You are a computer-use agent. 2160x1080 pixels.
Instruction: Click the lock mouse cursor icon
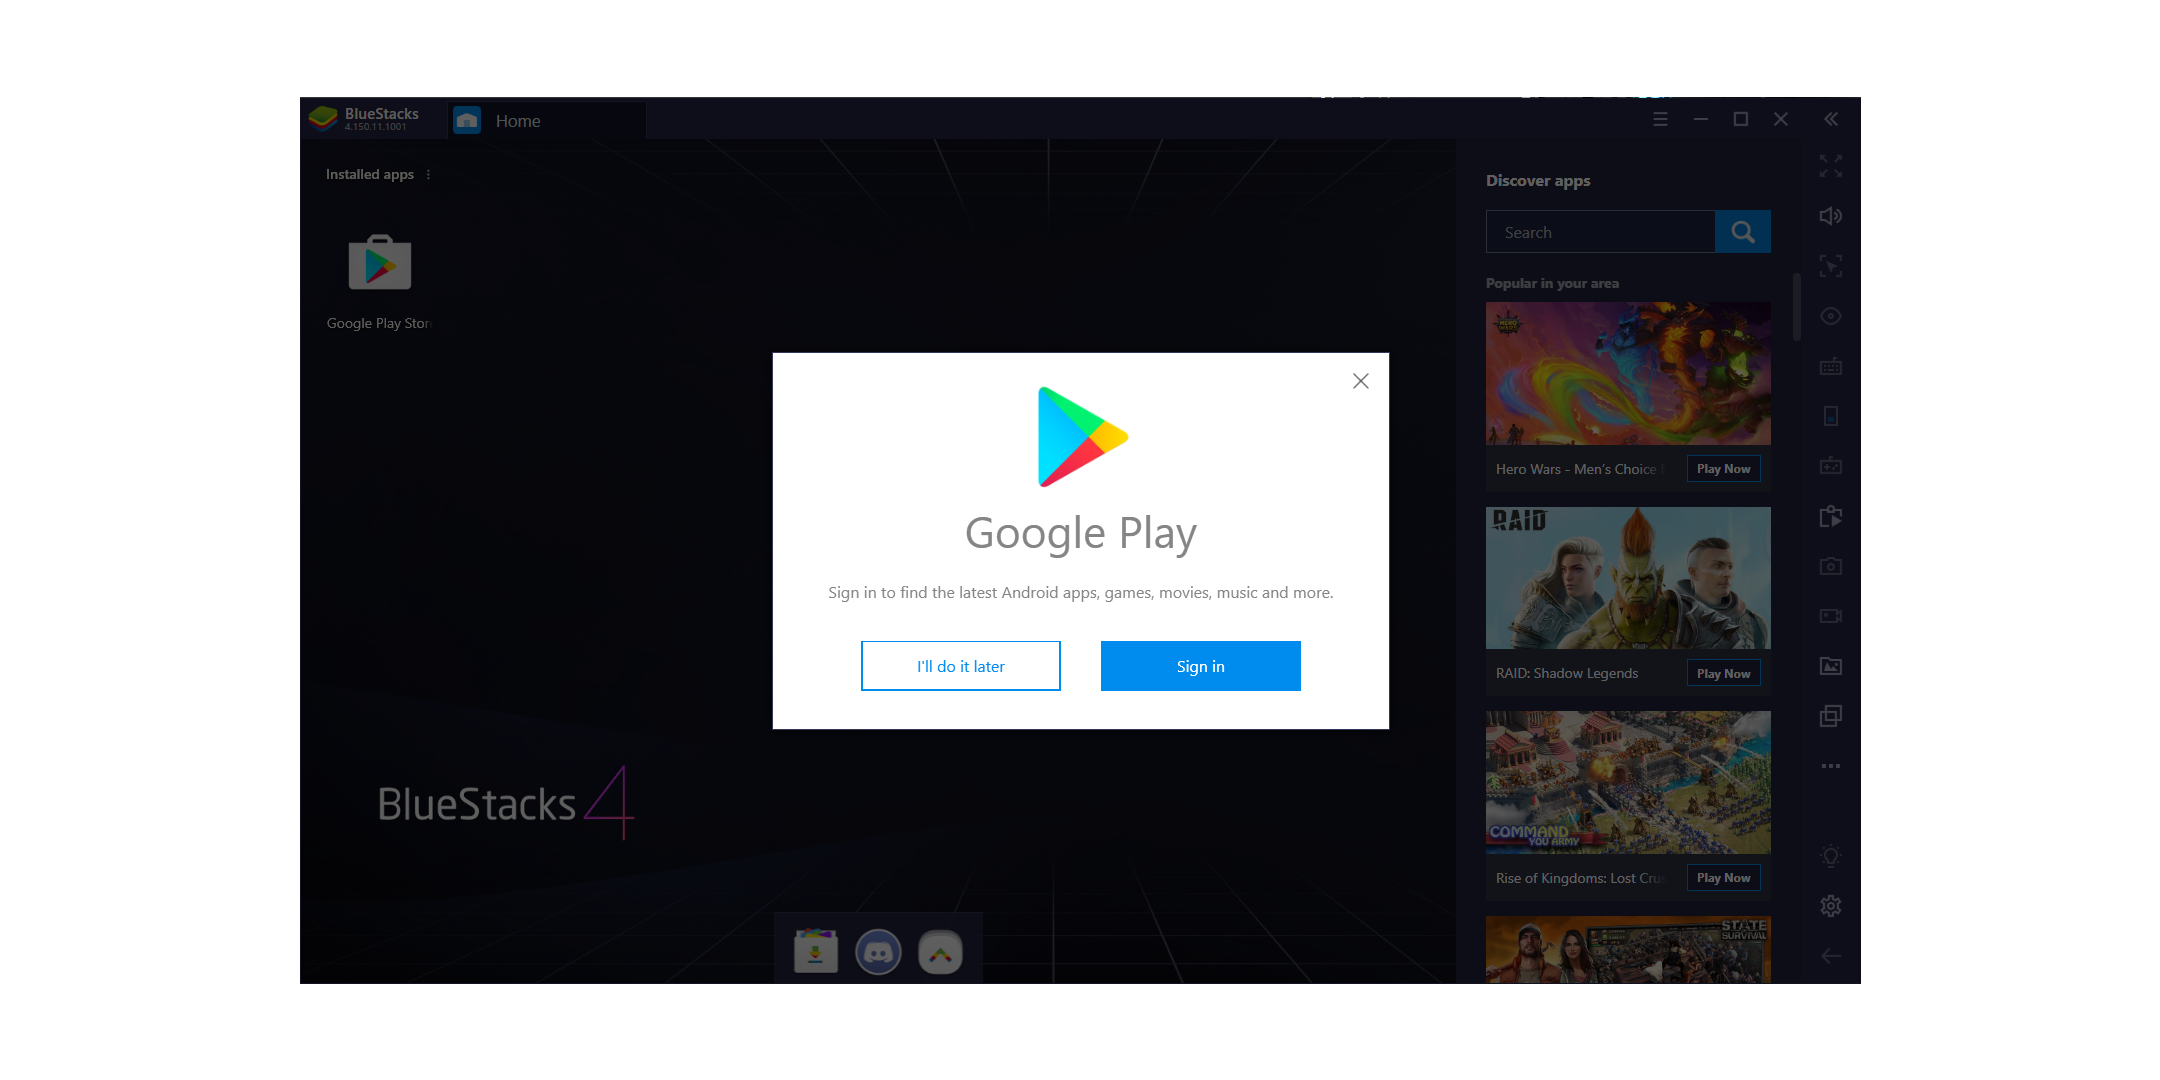(x=1830, y=266)
